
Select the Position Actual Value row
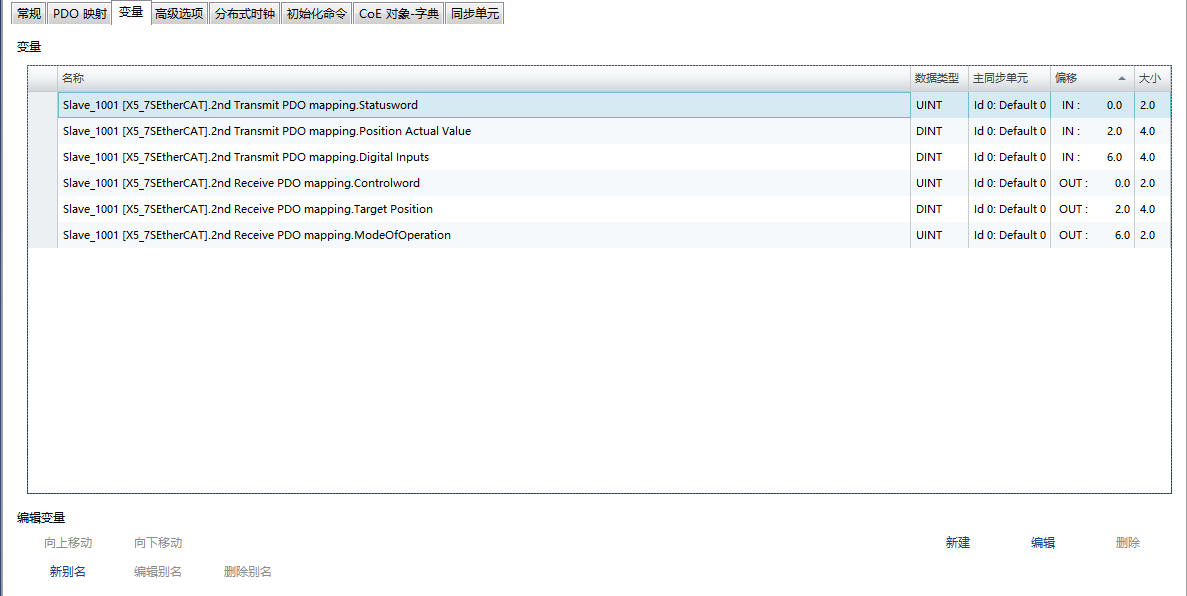[600, 131]
